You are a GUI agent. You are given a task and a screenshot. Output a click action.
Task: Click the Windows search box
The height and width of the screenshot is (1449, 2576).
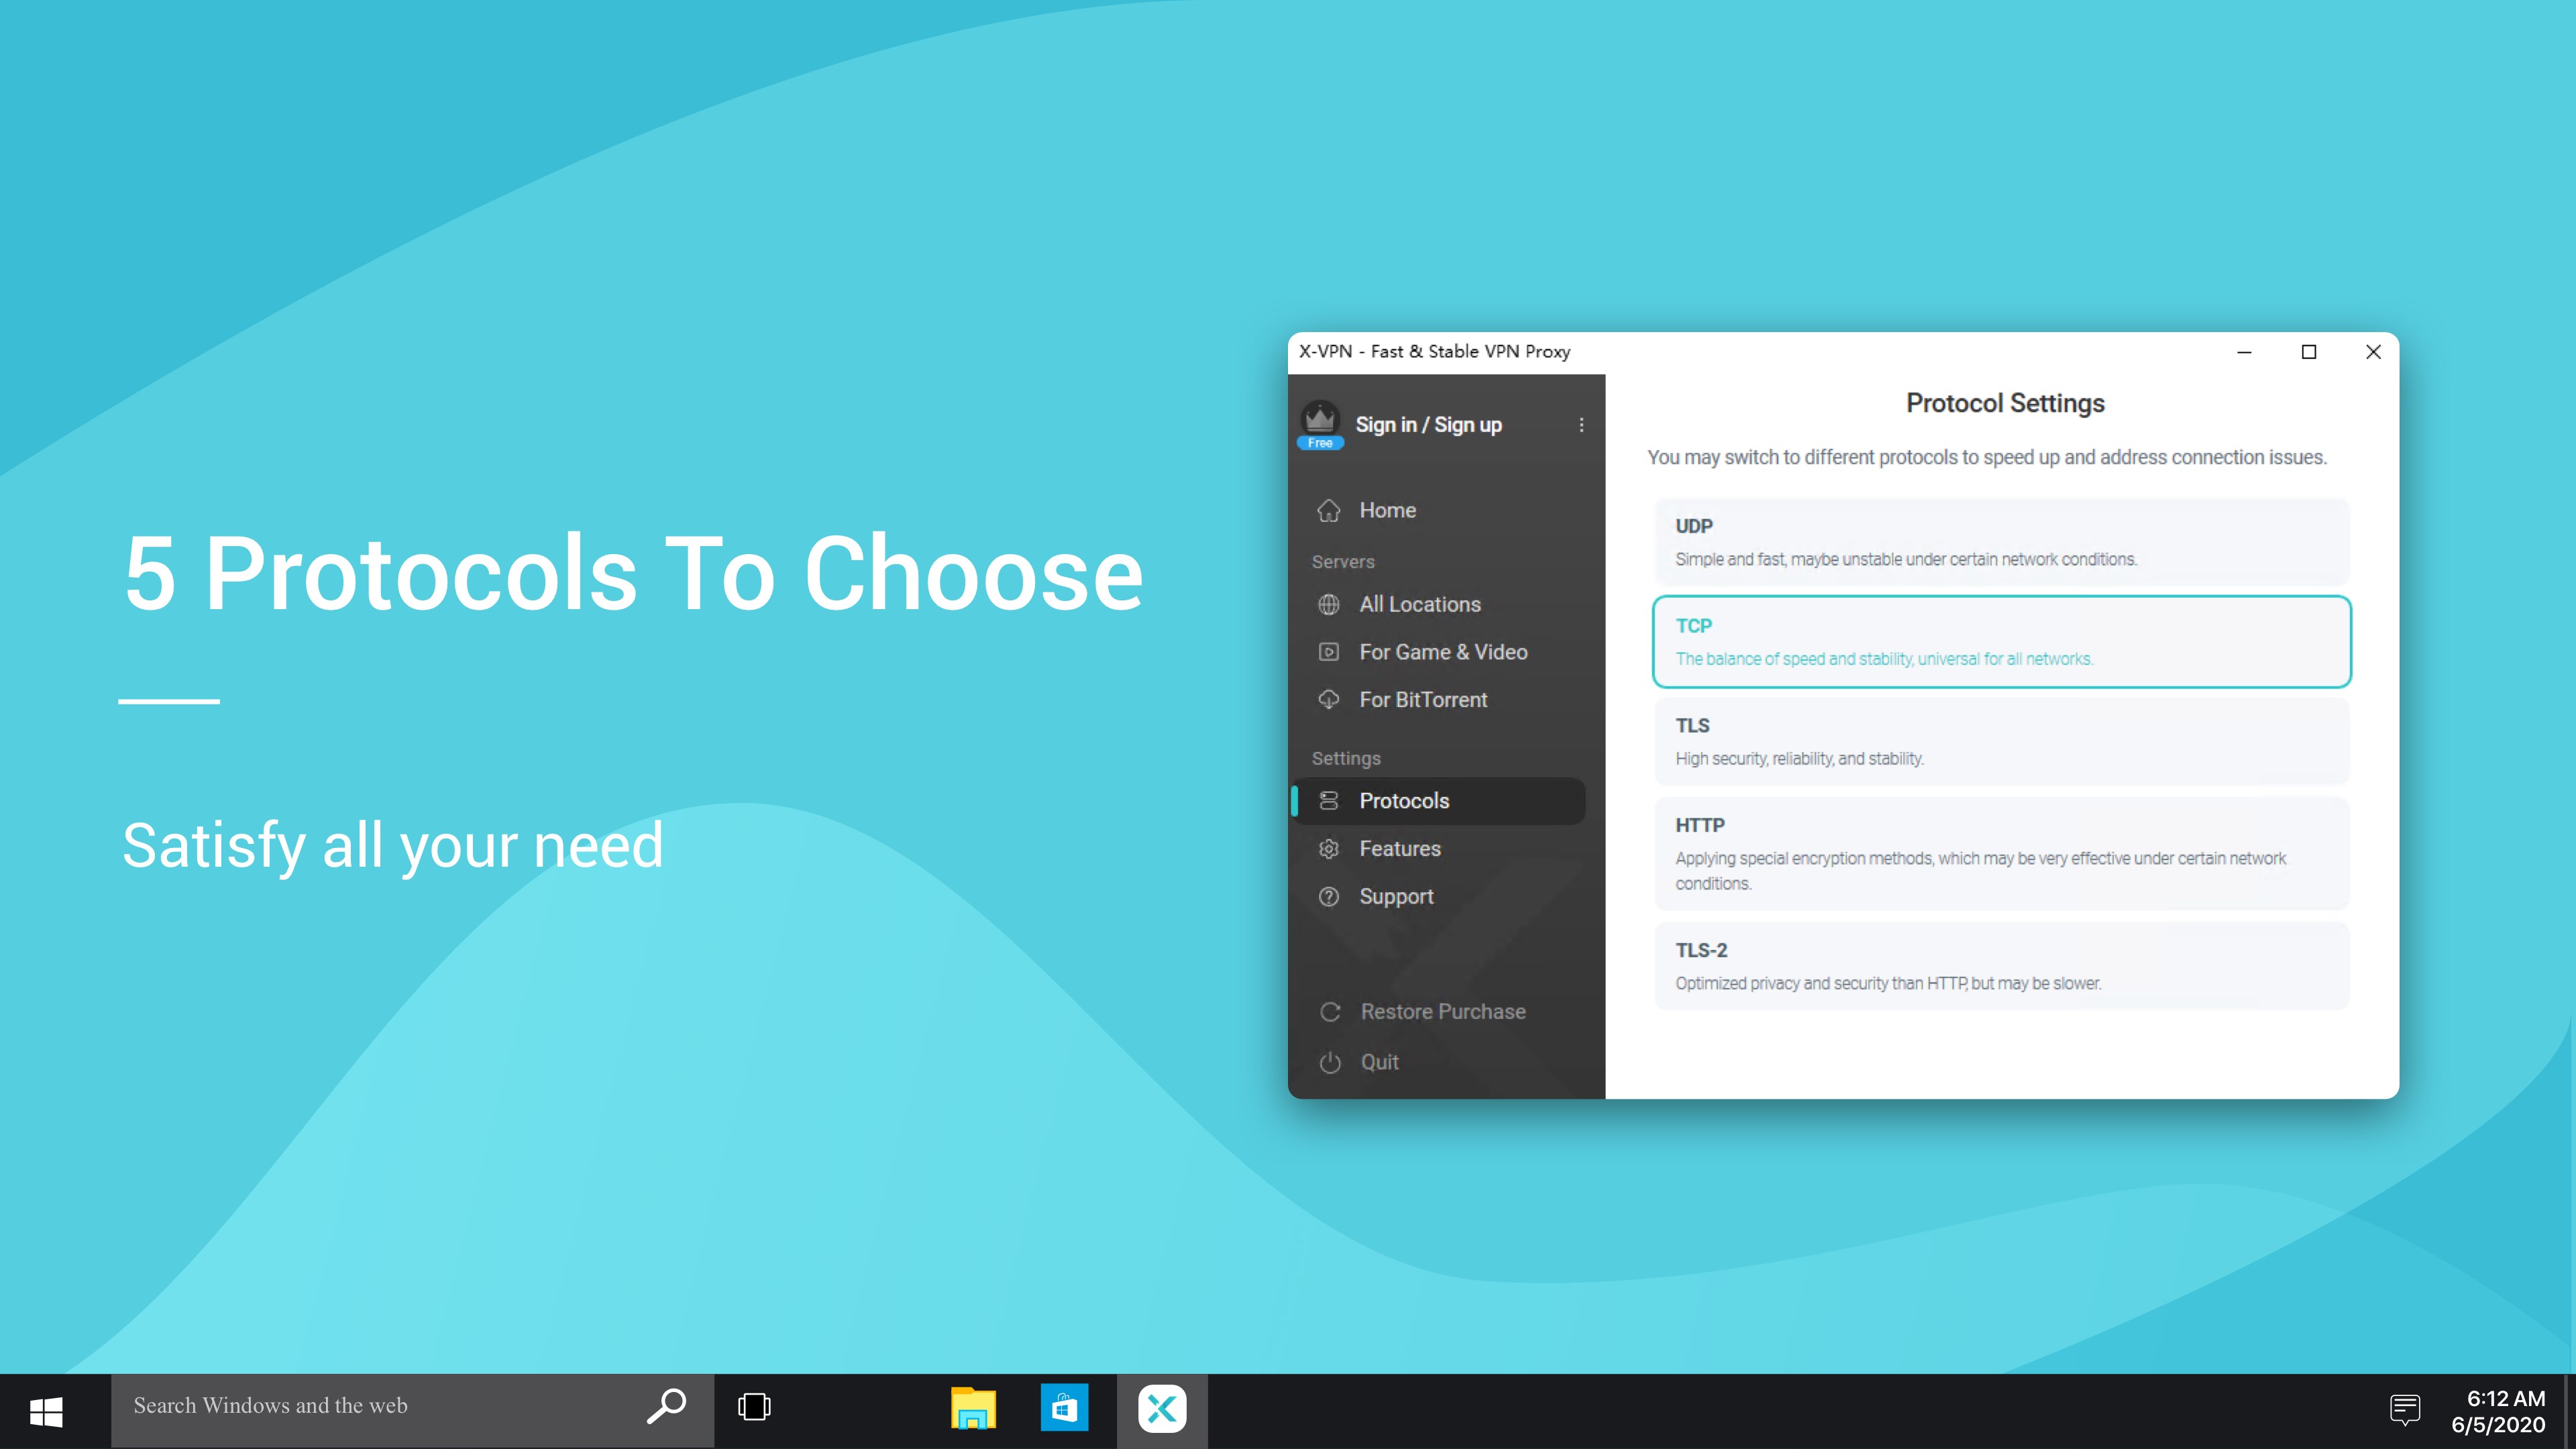pos(380,1406)
